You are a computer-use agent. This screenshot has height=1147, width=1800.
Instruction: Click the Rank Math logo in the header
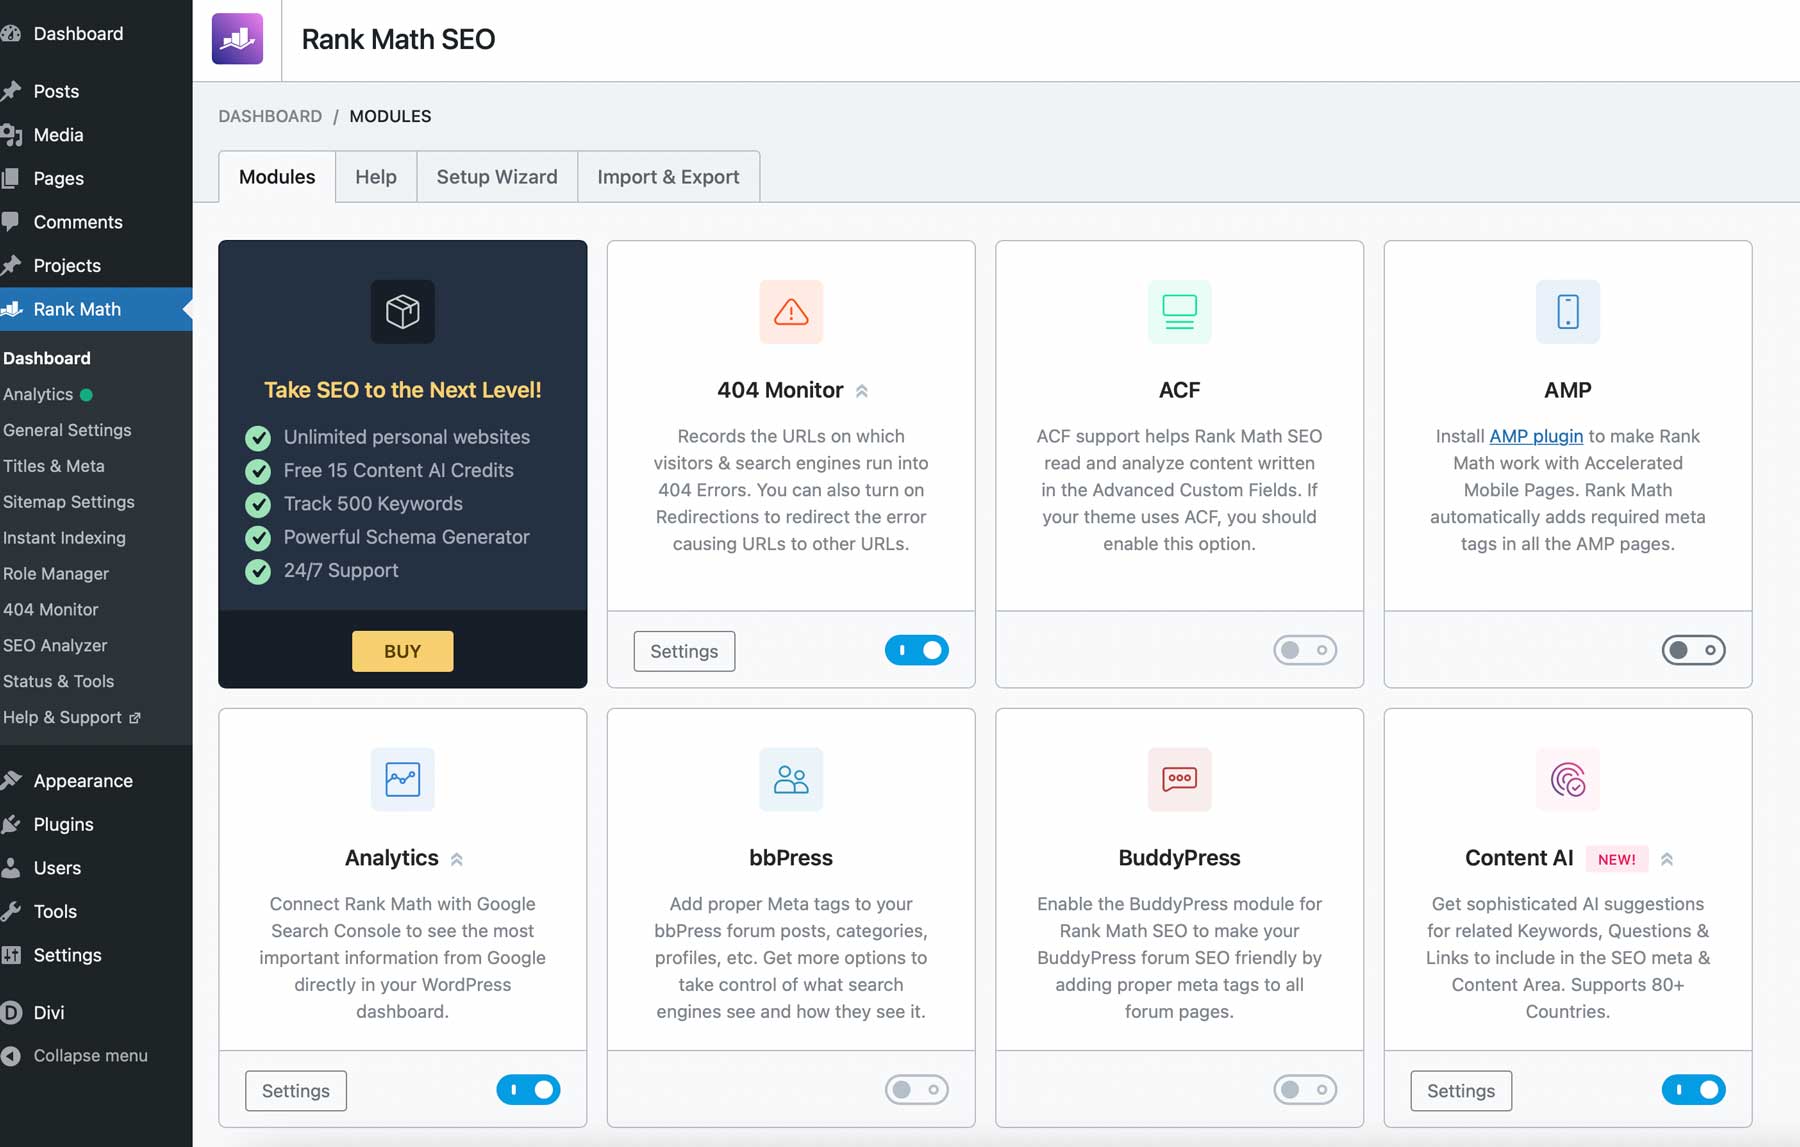(237, 38)
